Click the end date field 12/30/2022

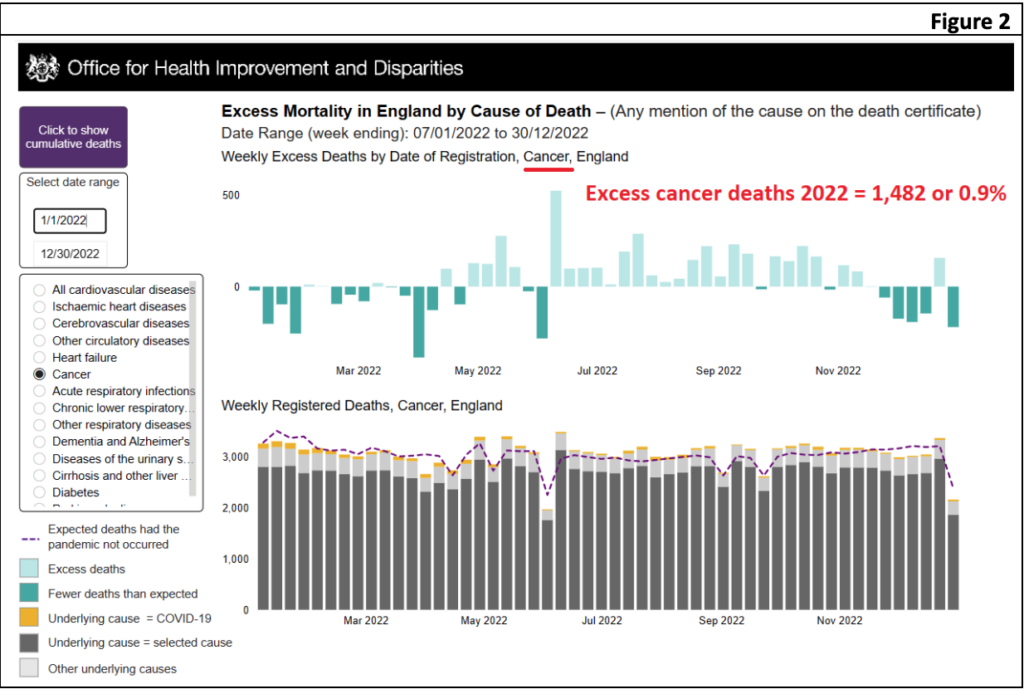(x=68, y=254)
